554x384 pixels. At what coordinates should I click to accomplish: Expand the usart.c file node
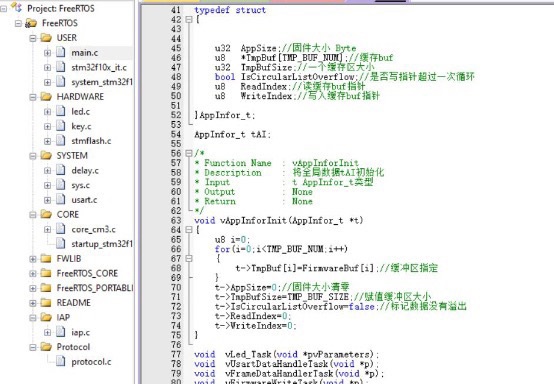47,200
